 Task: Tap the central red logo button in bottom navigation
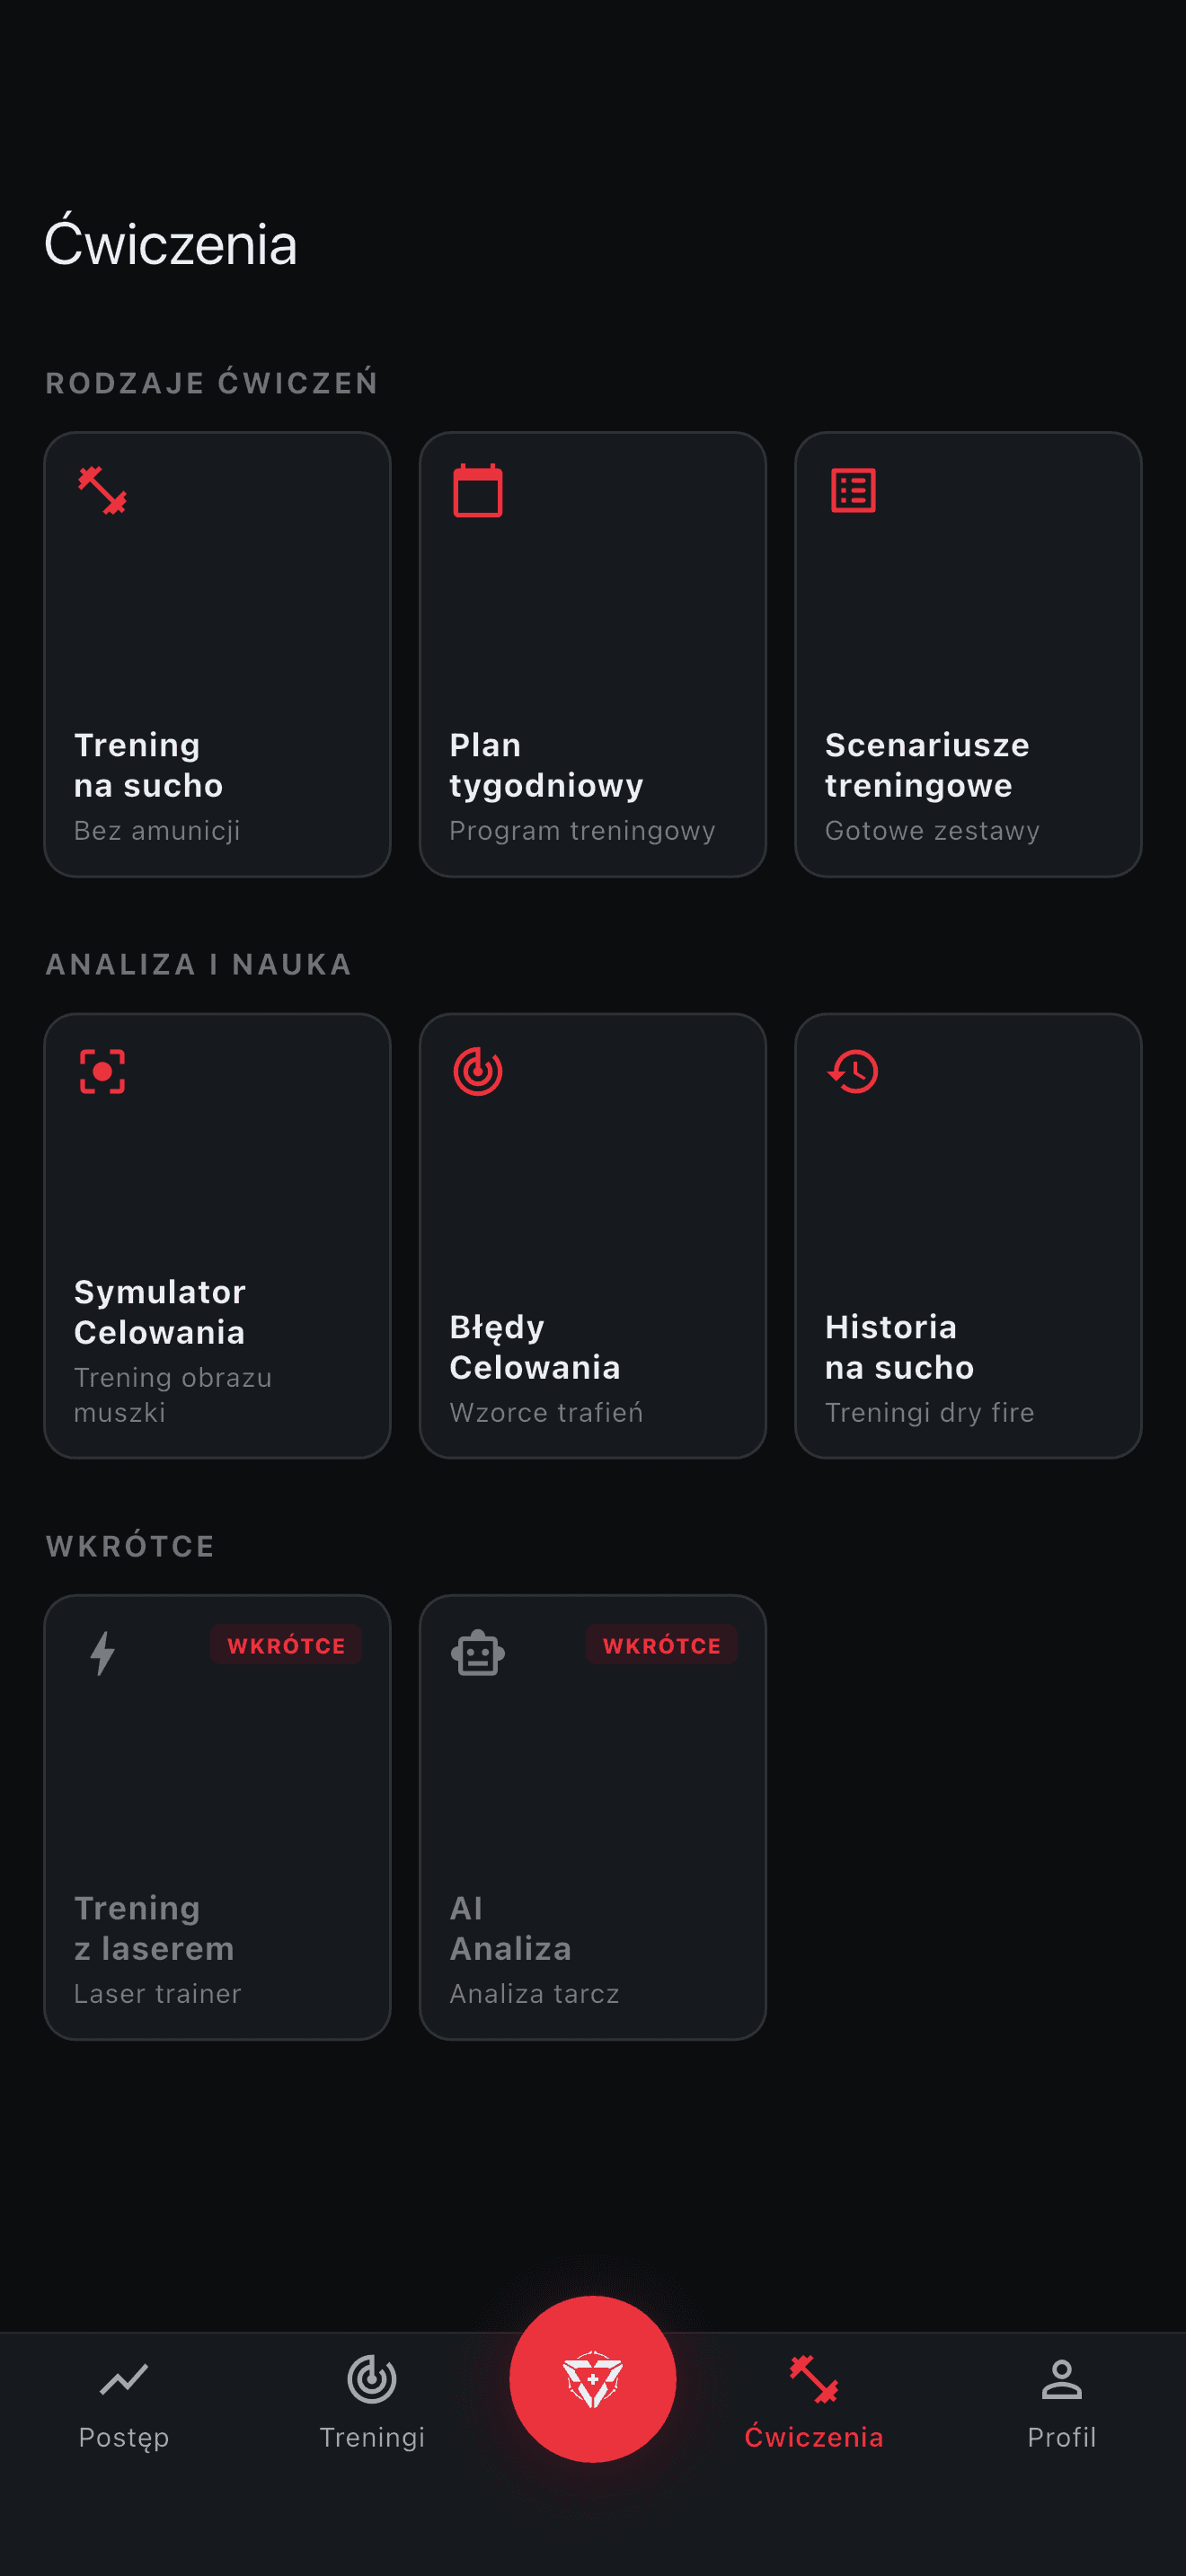[593, 2380]
